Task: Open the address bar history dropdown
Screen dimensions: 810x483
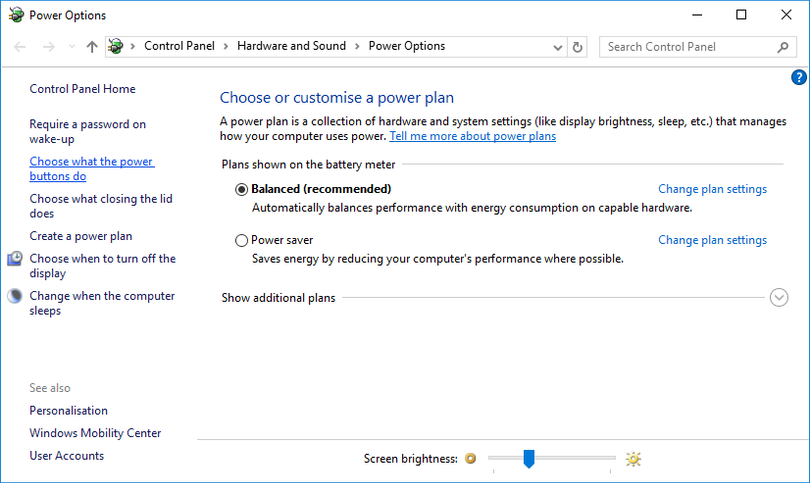Action: click(x=558, y=47)
